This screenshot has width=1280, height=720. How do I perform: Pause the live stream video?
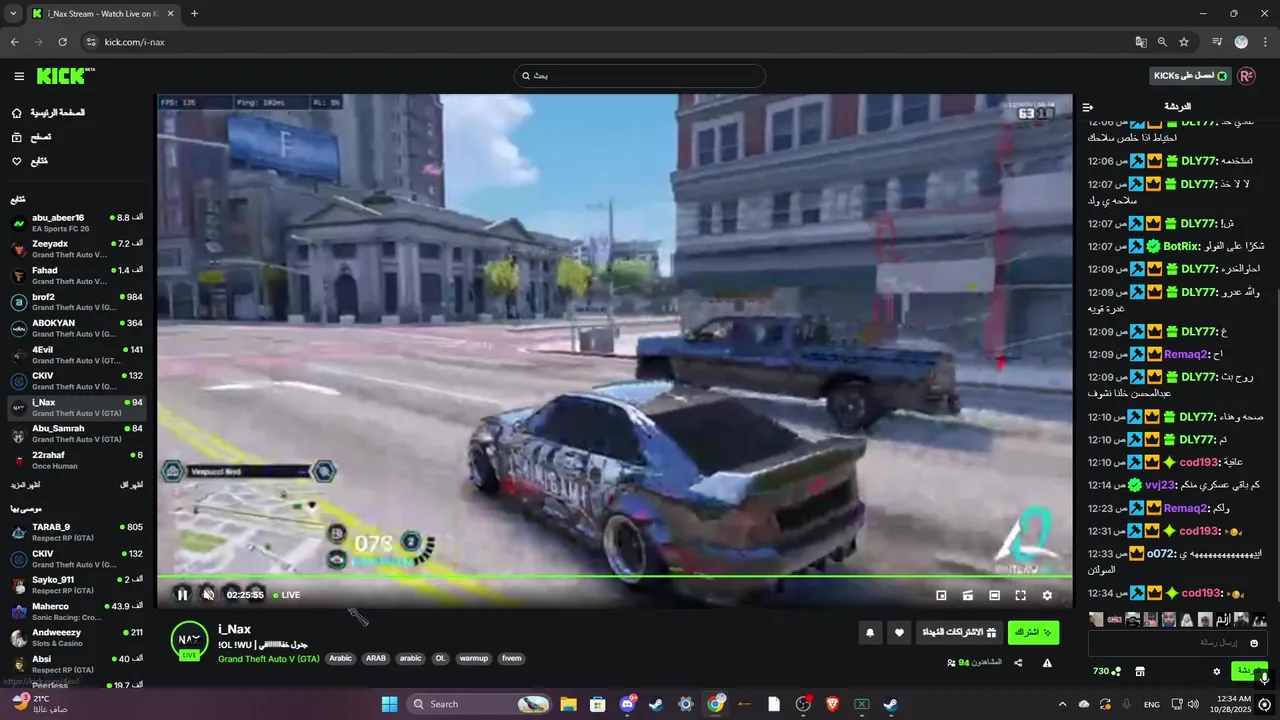182,595
